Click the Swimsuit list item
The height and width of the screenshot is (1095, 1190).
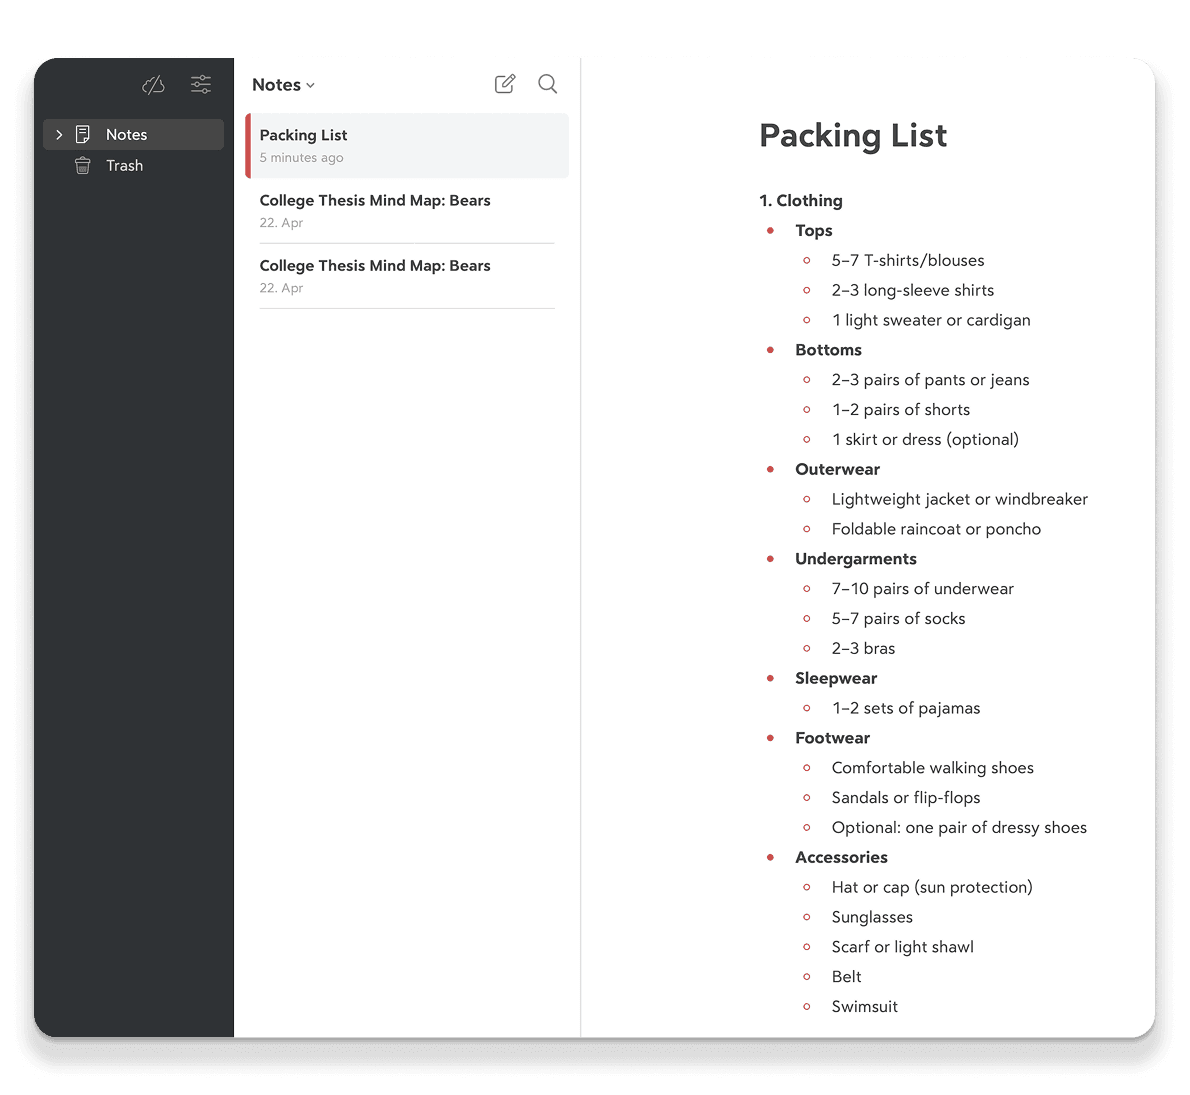[x=864, y=1006]
